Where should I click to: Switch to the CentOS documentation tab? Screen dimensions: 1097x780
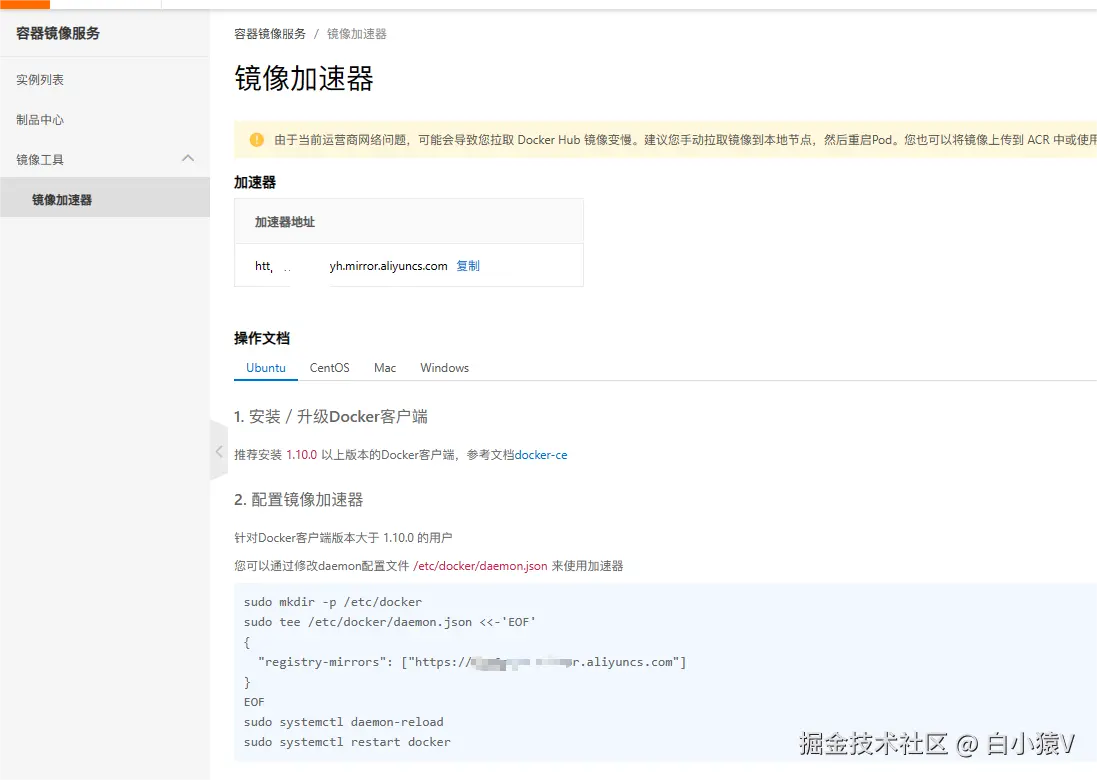coord(329,367)
